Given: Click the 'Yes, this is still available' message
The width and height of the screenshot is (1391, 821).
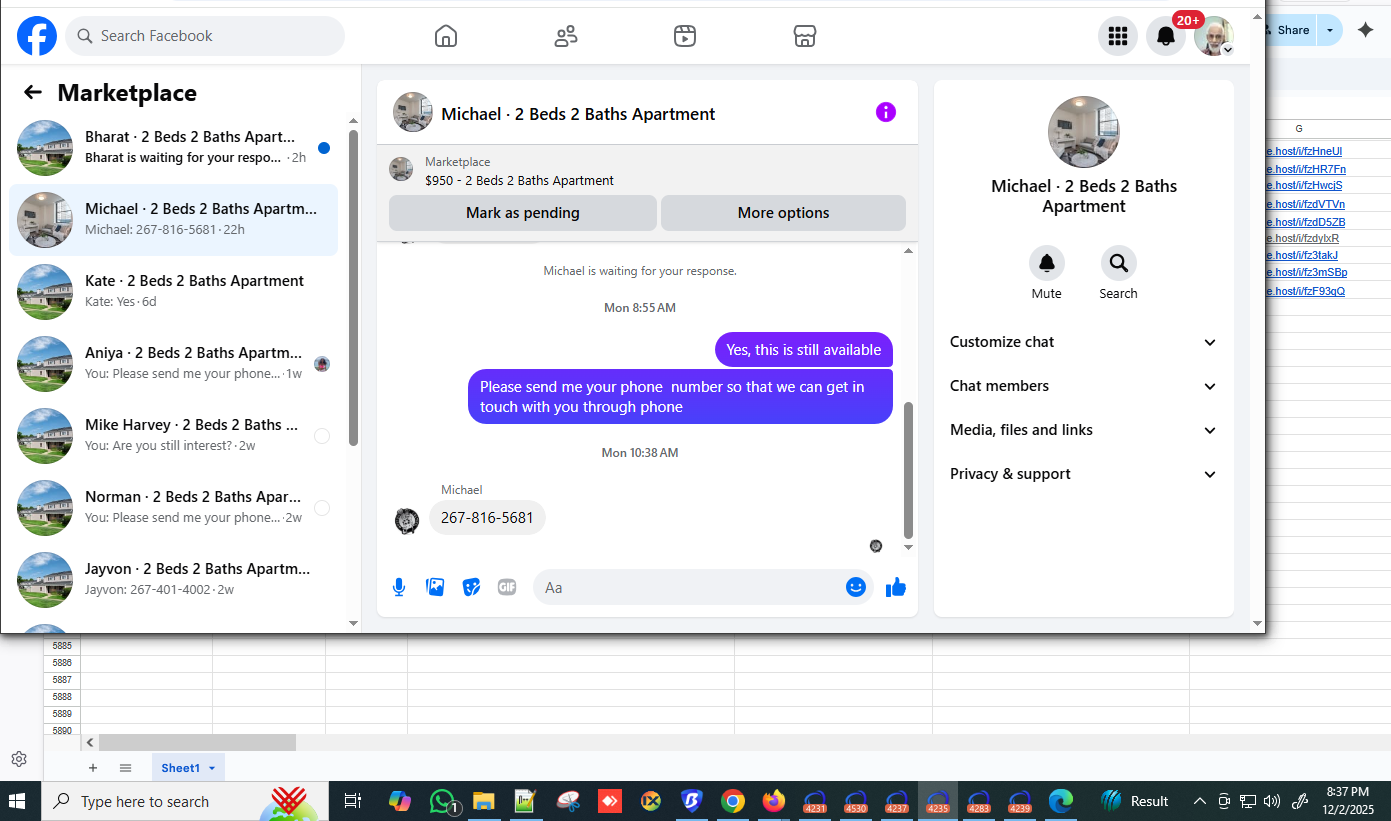Looking at the screenshot, I should (x=804, y=350).
